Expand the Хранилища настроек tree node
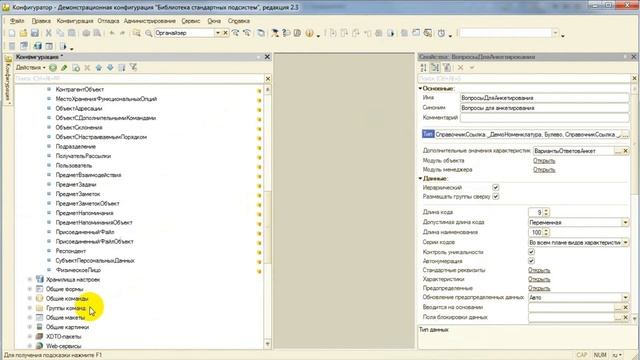This screenshot has width=640, height=360. pyautogui.click(x=30, y=280)
